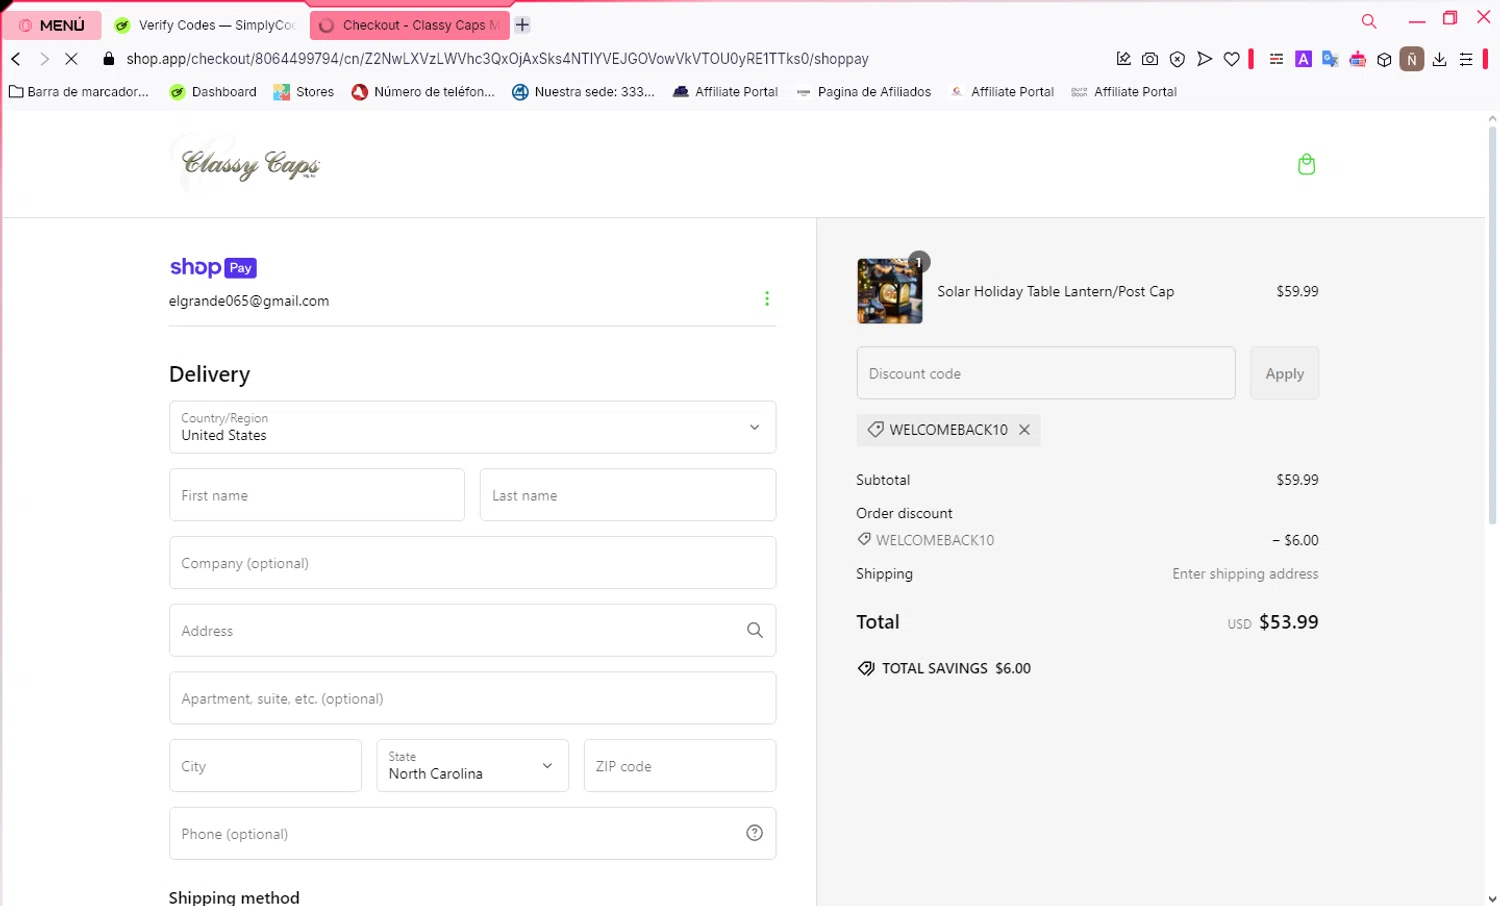Click the brown Ñ profile icon
The width and height of the screenshot is (1500, 906).
coord(1411,59)
